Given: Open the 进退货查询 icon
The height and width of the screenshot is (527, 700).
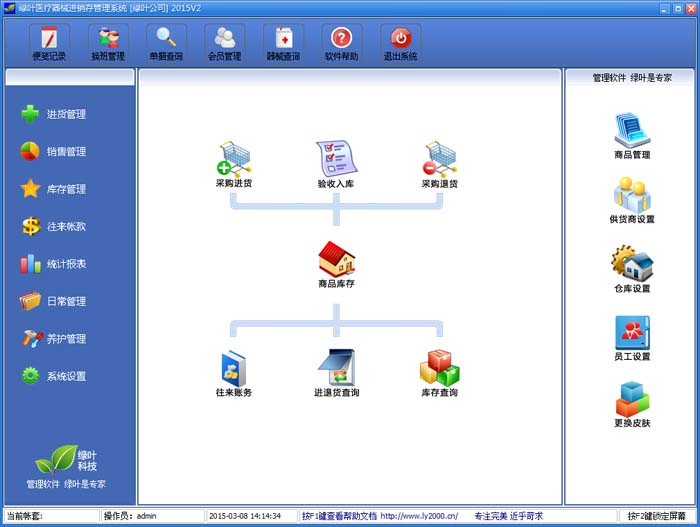Looking at the screenshot, I should tap(336, 368).
